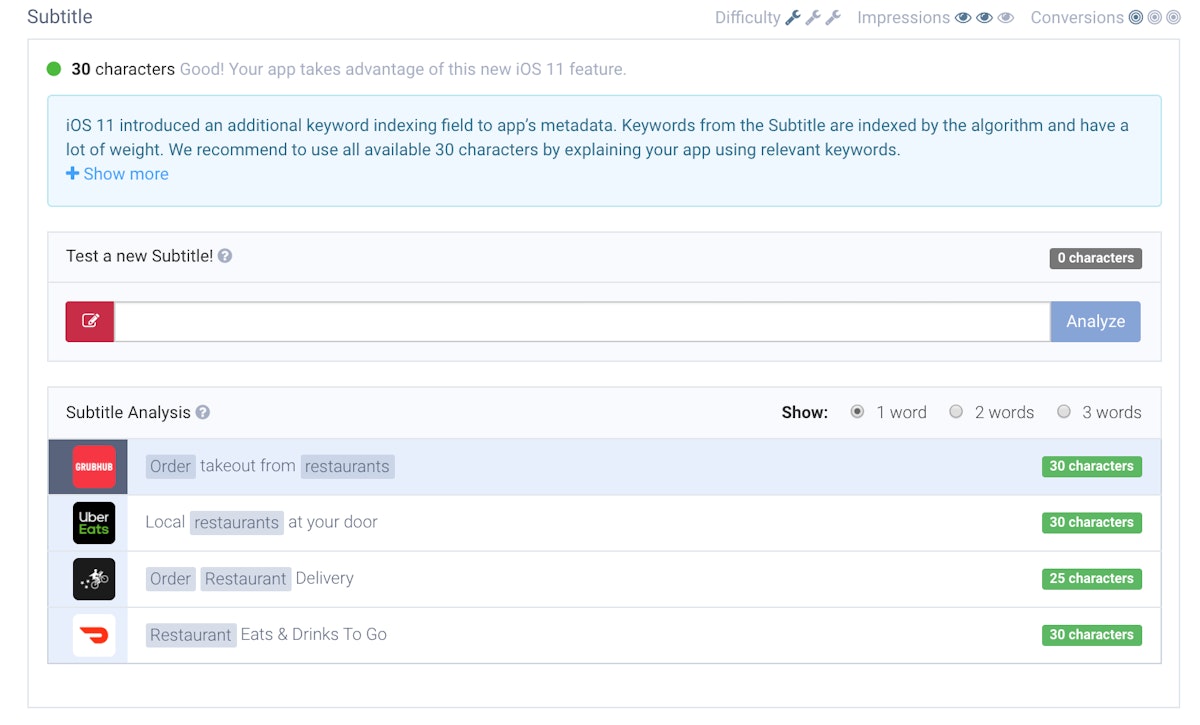Click the DoorDash app icon
Image resolution: width=1200 pixels, height=725 pixels.
94,635
